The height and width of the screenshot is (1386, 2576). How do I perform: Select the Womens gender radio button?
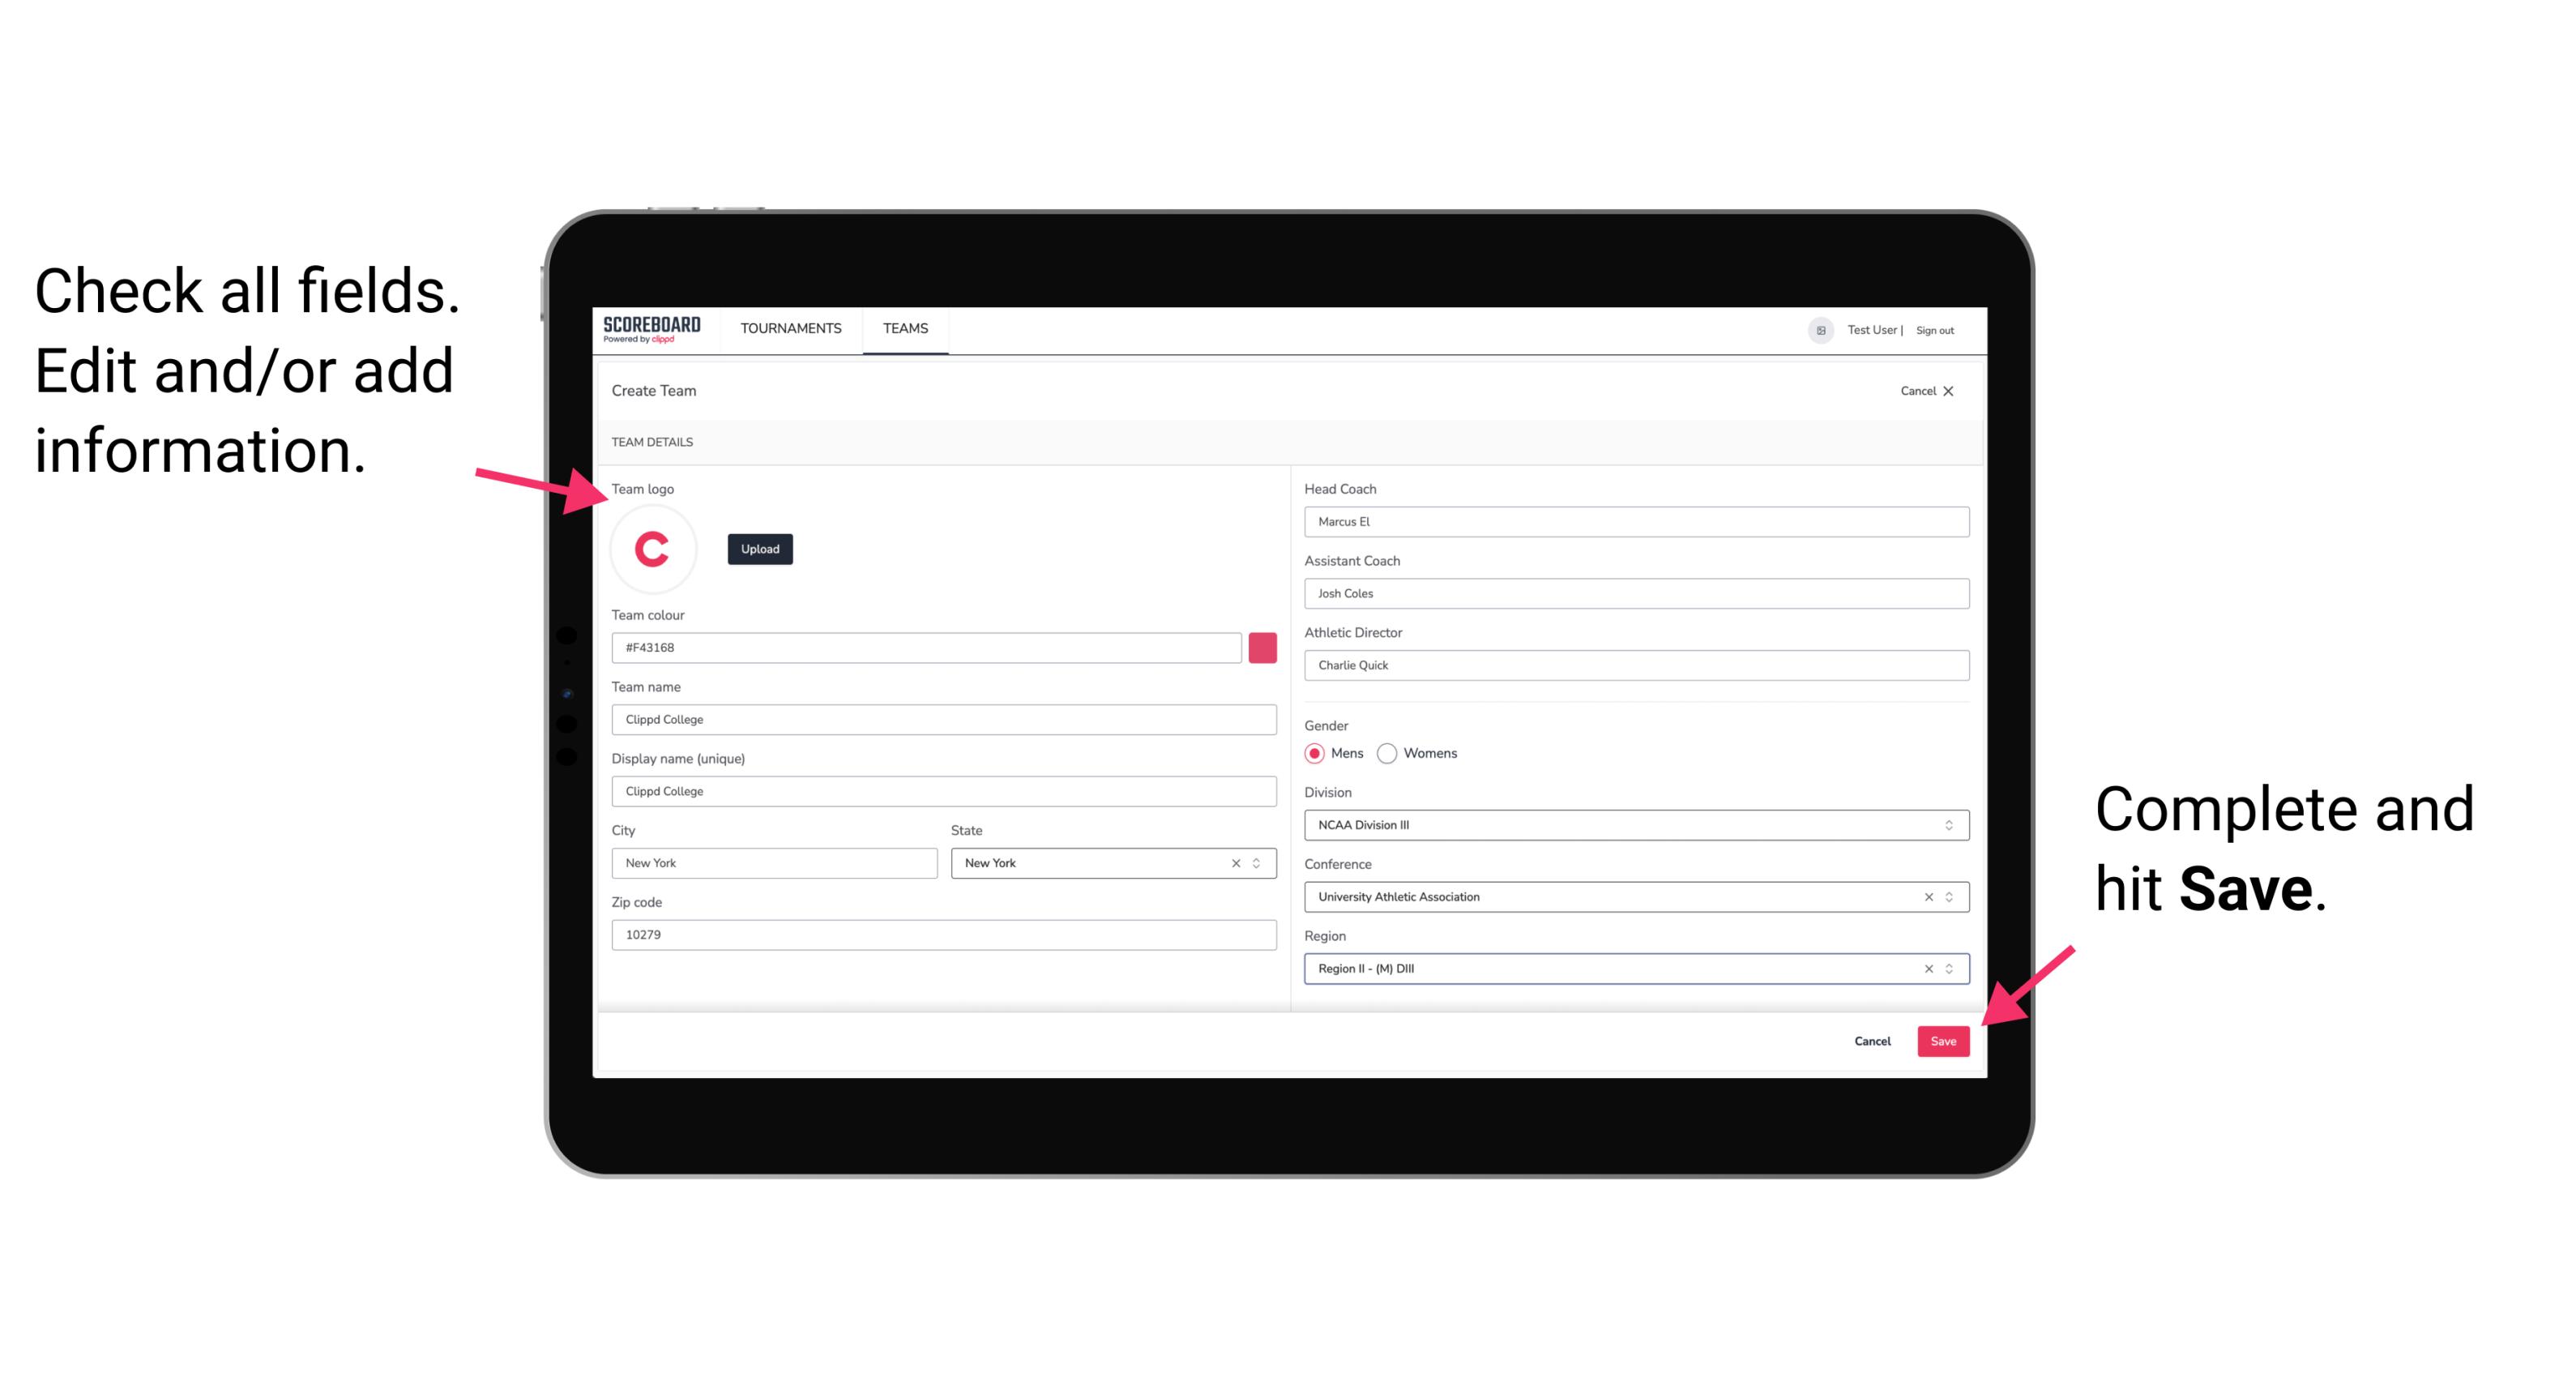coord(1387,753)
